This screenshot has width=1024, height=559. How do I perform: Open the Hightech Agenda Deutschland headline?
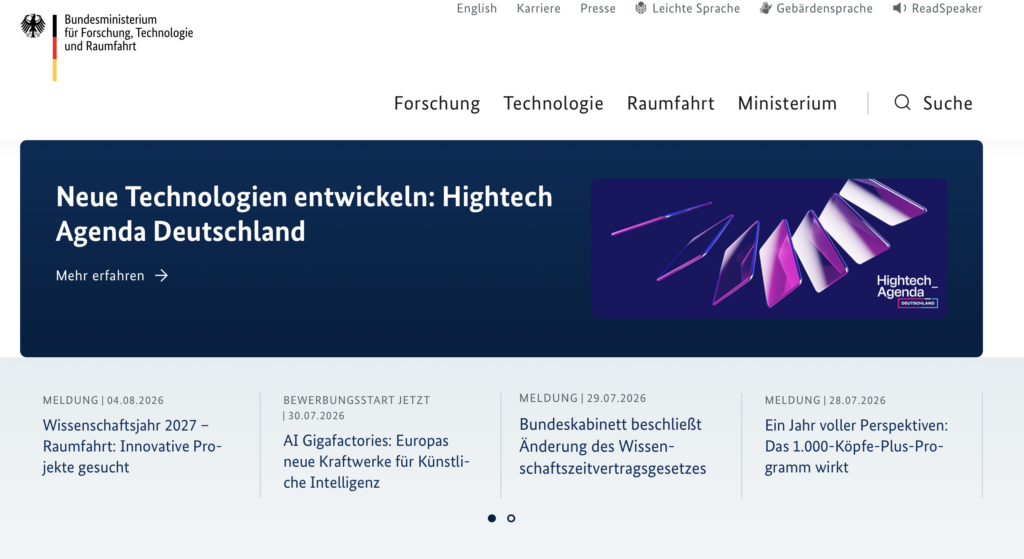click(x=304, y=214)
